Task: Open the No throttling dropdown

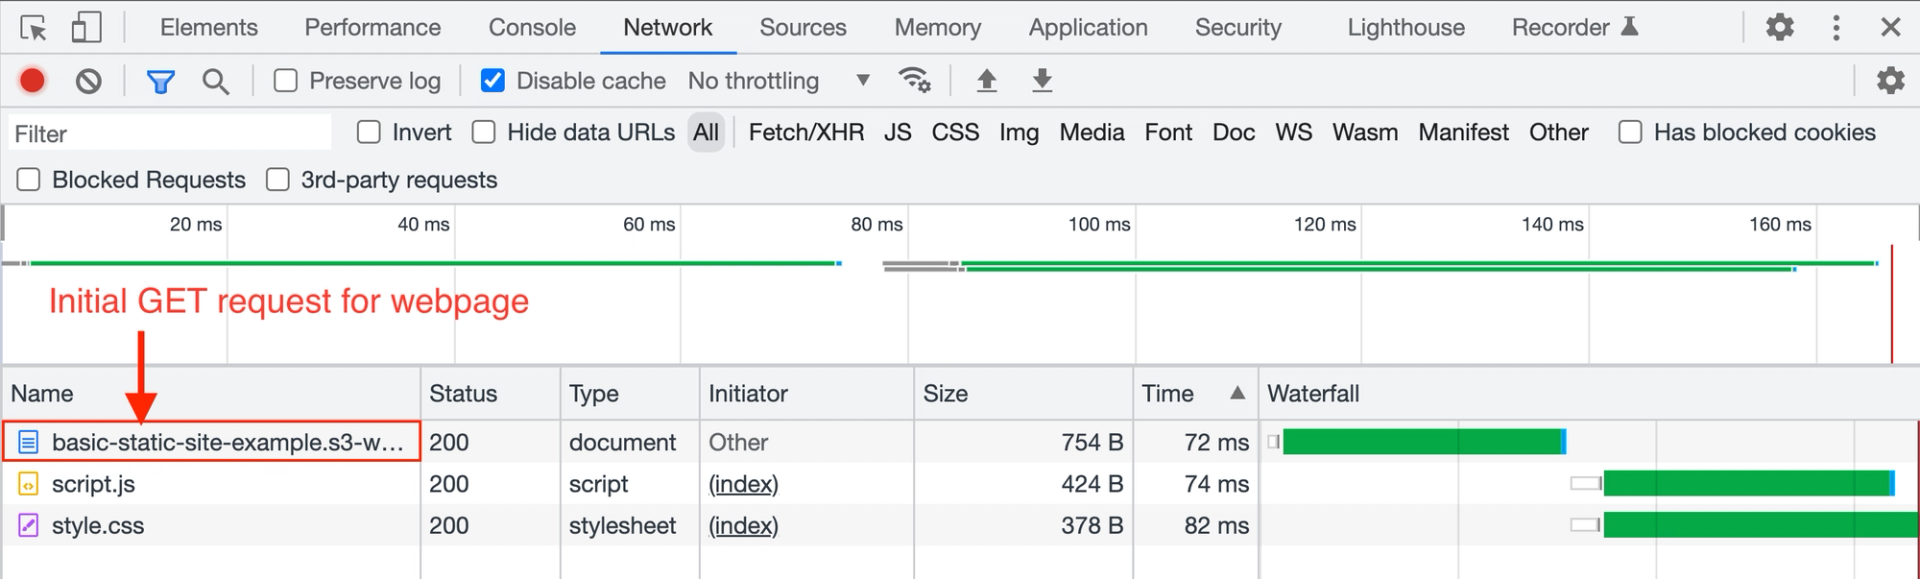Action: click(x=778, y=80)
